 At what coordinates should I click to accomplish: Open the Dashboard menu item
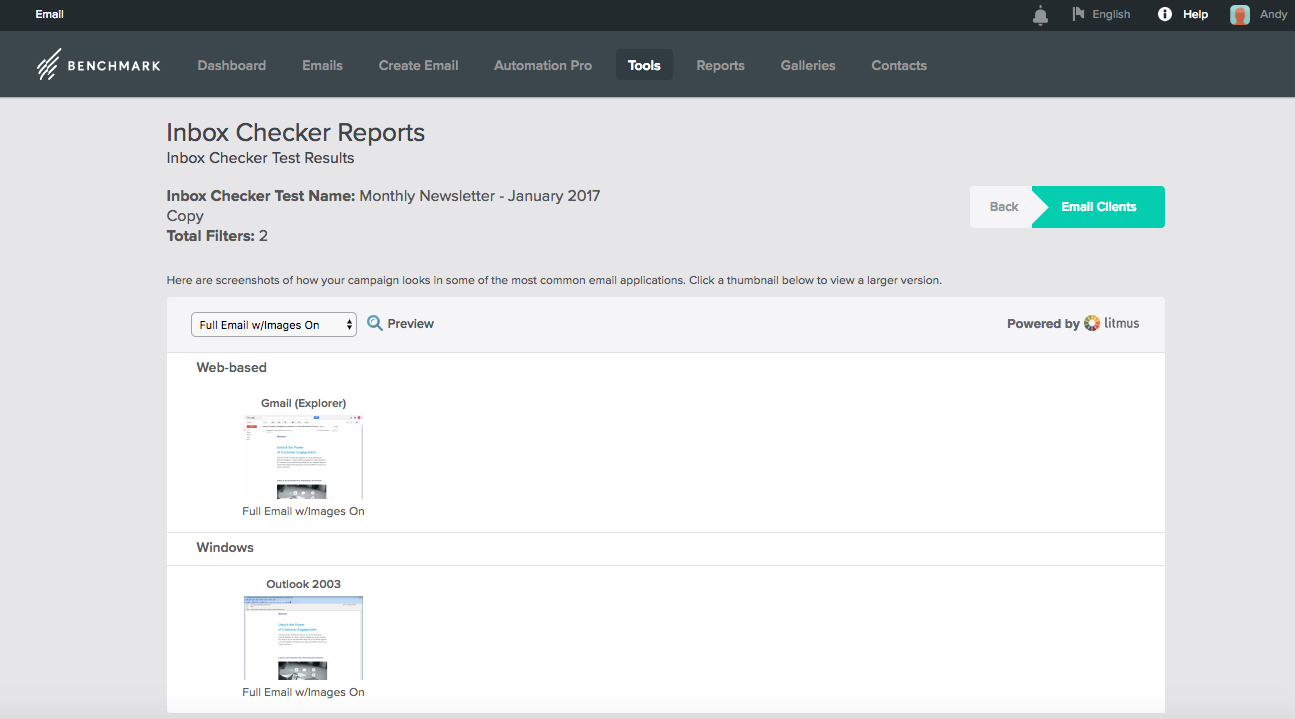pos(232,65)
